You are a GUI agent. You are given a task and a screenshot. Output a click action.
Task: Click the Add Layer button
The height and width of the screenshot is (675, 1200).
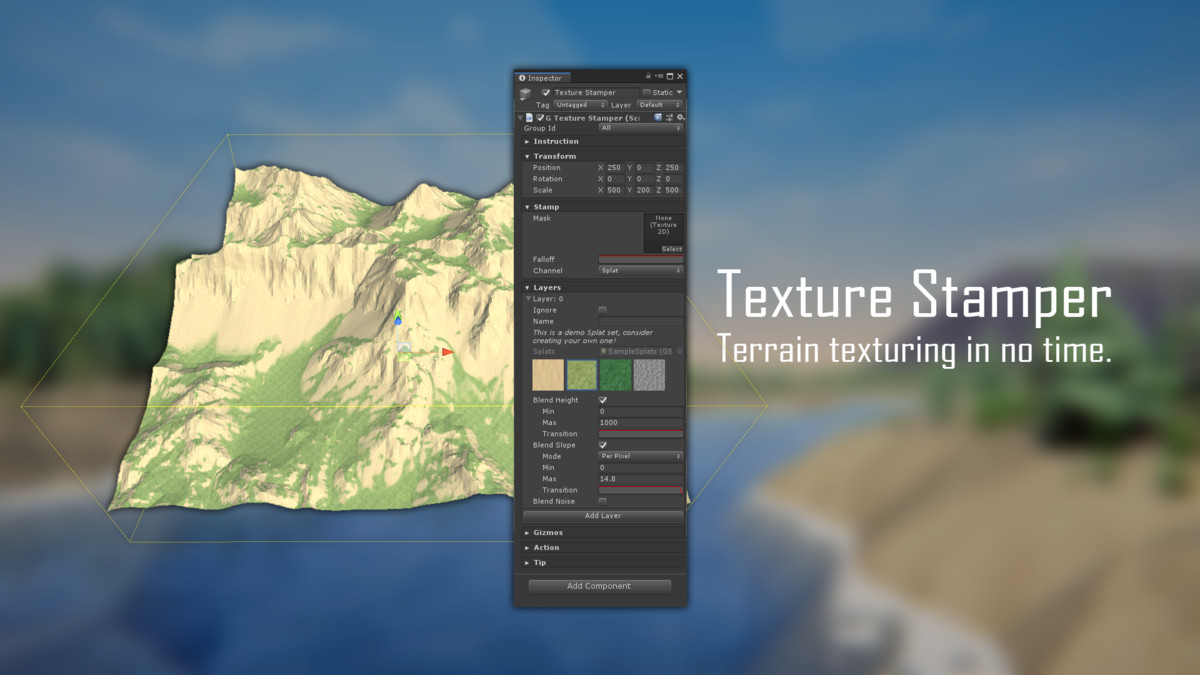(x=603, y=516)
